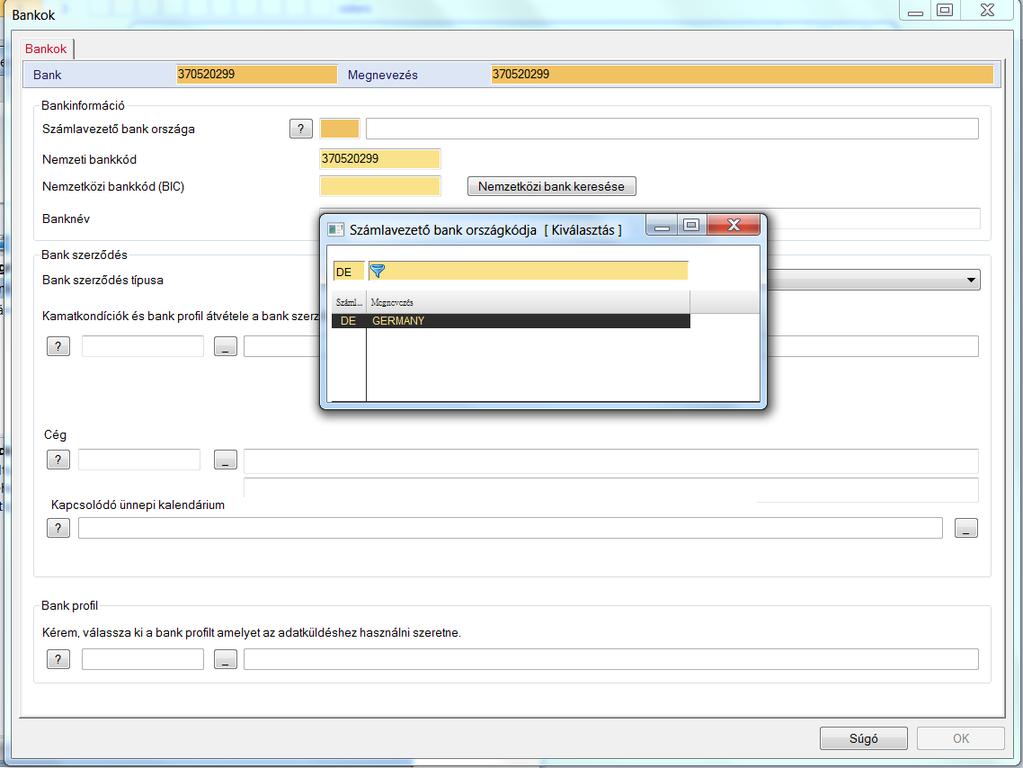Click the holiday calendar clear underscore button

pyautogui.click(x=966, y=528)
